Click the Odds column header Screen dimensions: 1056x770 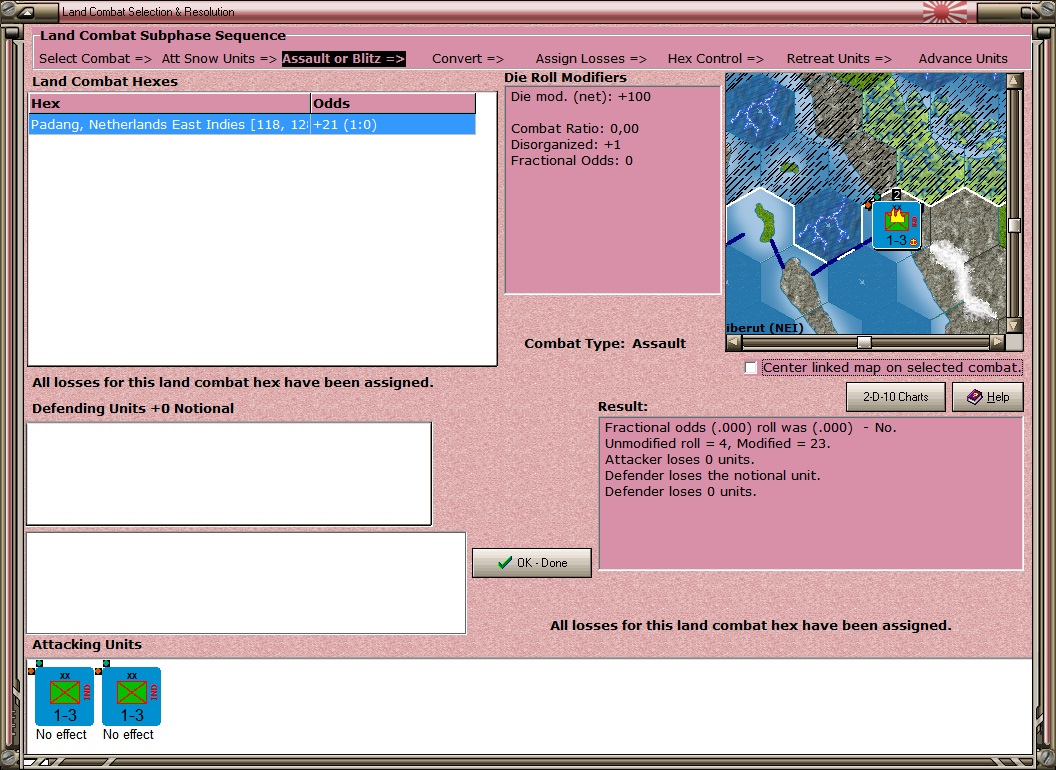393,103
